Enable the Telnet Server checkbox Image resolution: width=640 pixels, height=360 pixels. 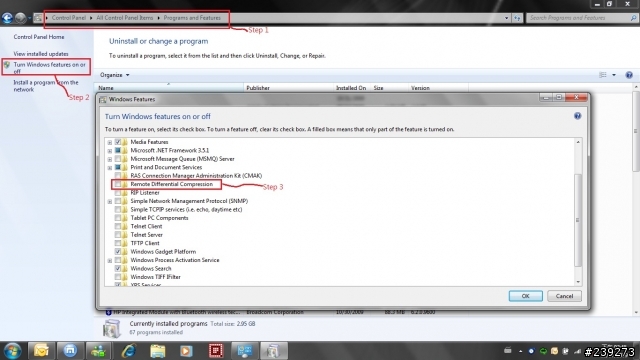[x=118, y=235]
